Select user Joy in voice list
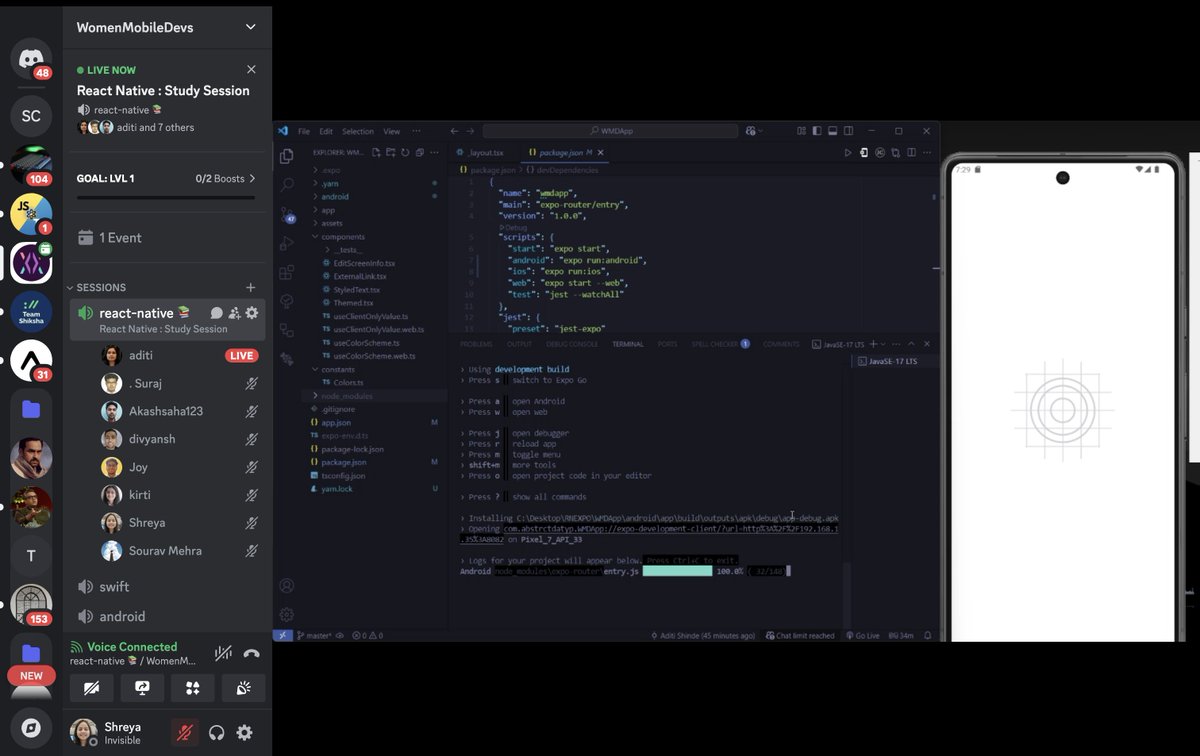The width and height of the screenshot is (1200, 756). click(x=180, y=467)
